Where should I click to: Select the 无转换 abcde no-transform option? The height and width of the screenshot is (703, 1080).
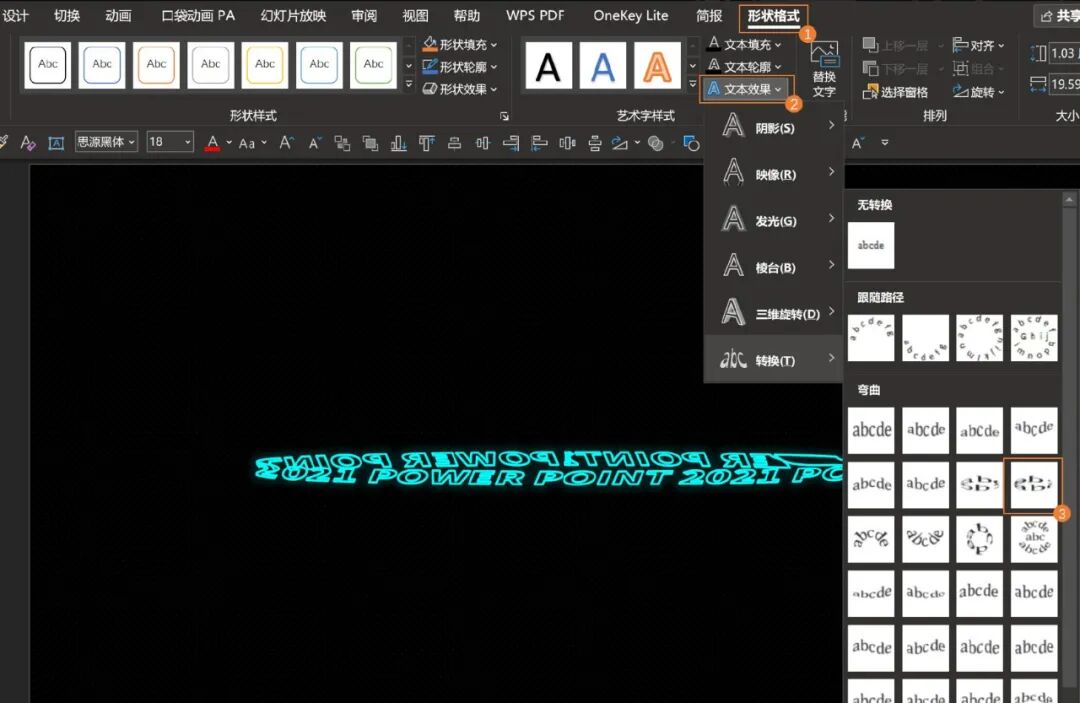click(x=871, y=245)
